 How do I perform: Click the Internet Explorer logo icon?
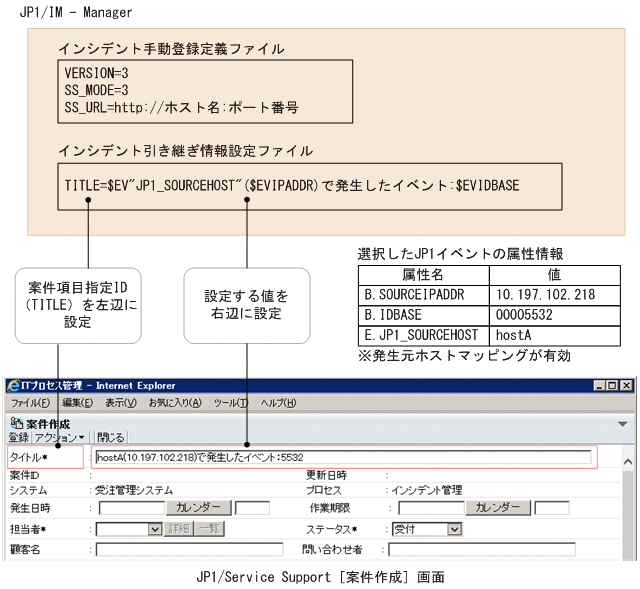[x=13, y=385]
